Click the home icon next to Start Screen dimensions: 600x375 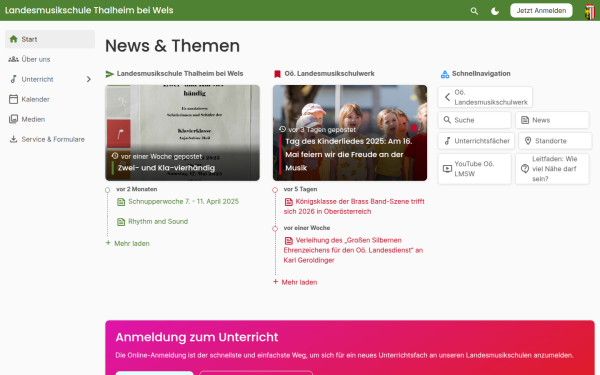point(13,39)
